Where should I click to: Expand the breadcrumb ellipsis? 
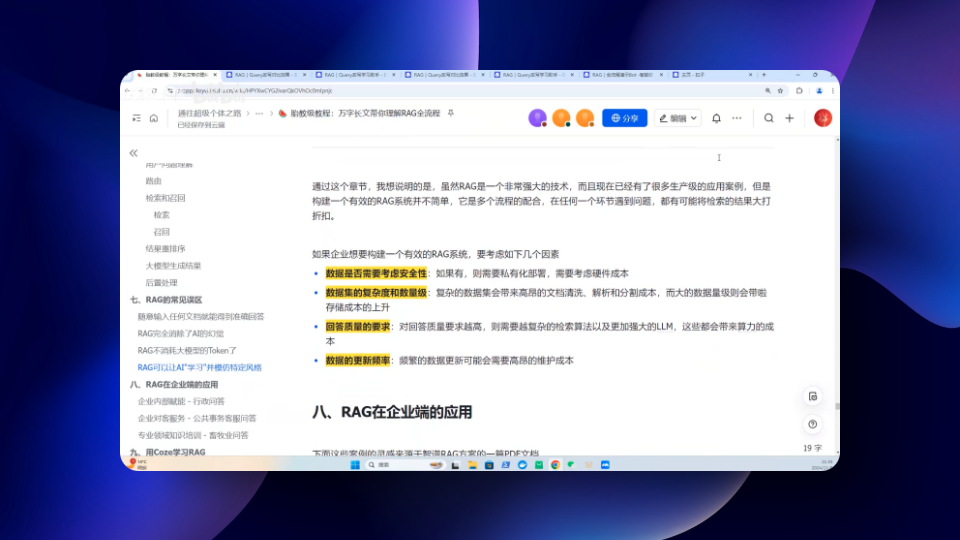click(259, 113)
